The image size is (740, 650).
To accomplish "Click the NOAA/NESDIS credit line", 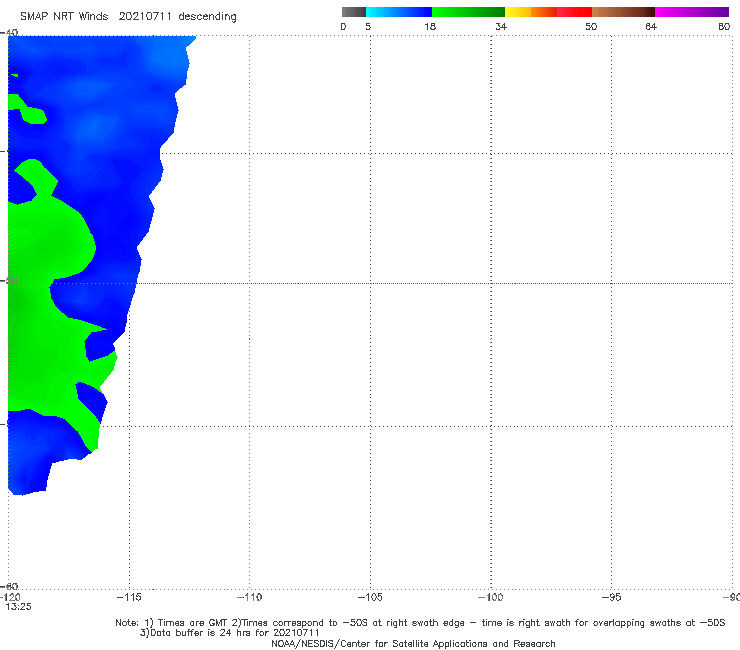I will click(x=413, y=644).
